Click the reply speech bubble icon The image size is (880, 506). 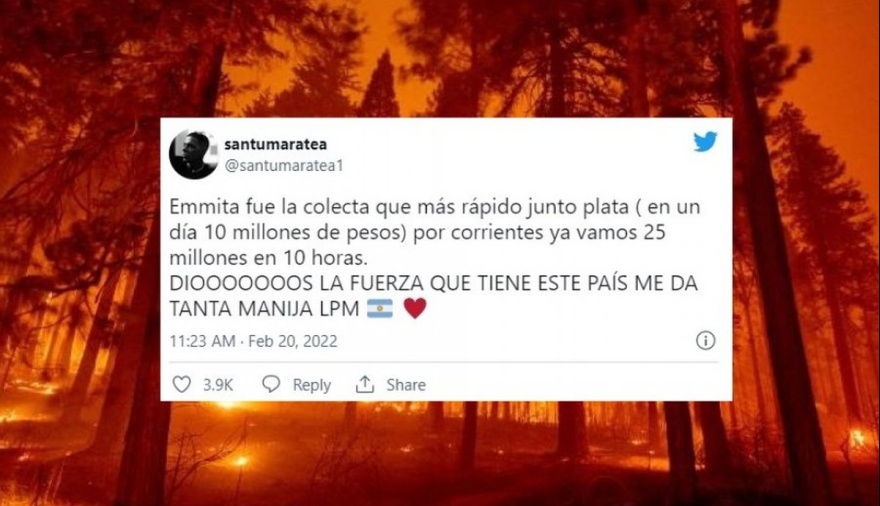coord(271,384)
